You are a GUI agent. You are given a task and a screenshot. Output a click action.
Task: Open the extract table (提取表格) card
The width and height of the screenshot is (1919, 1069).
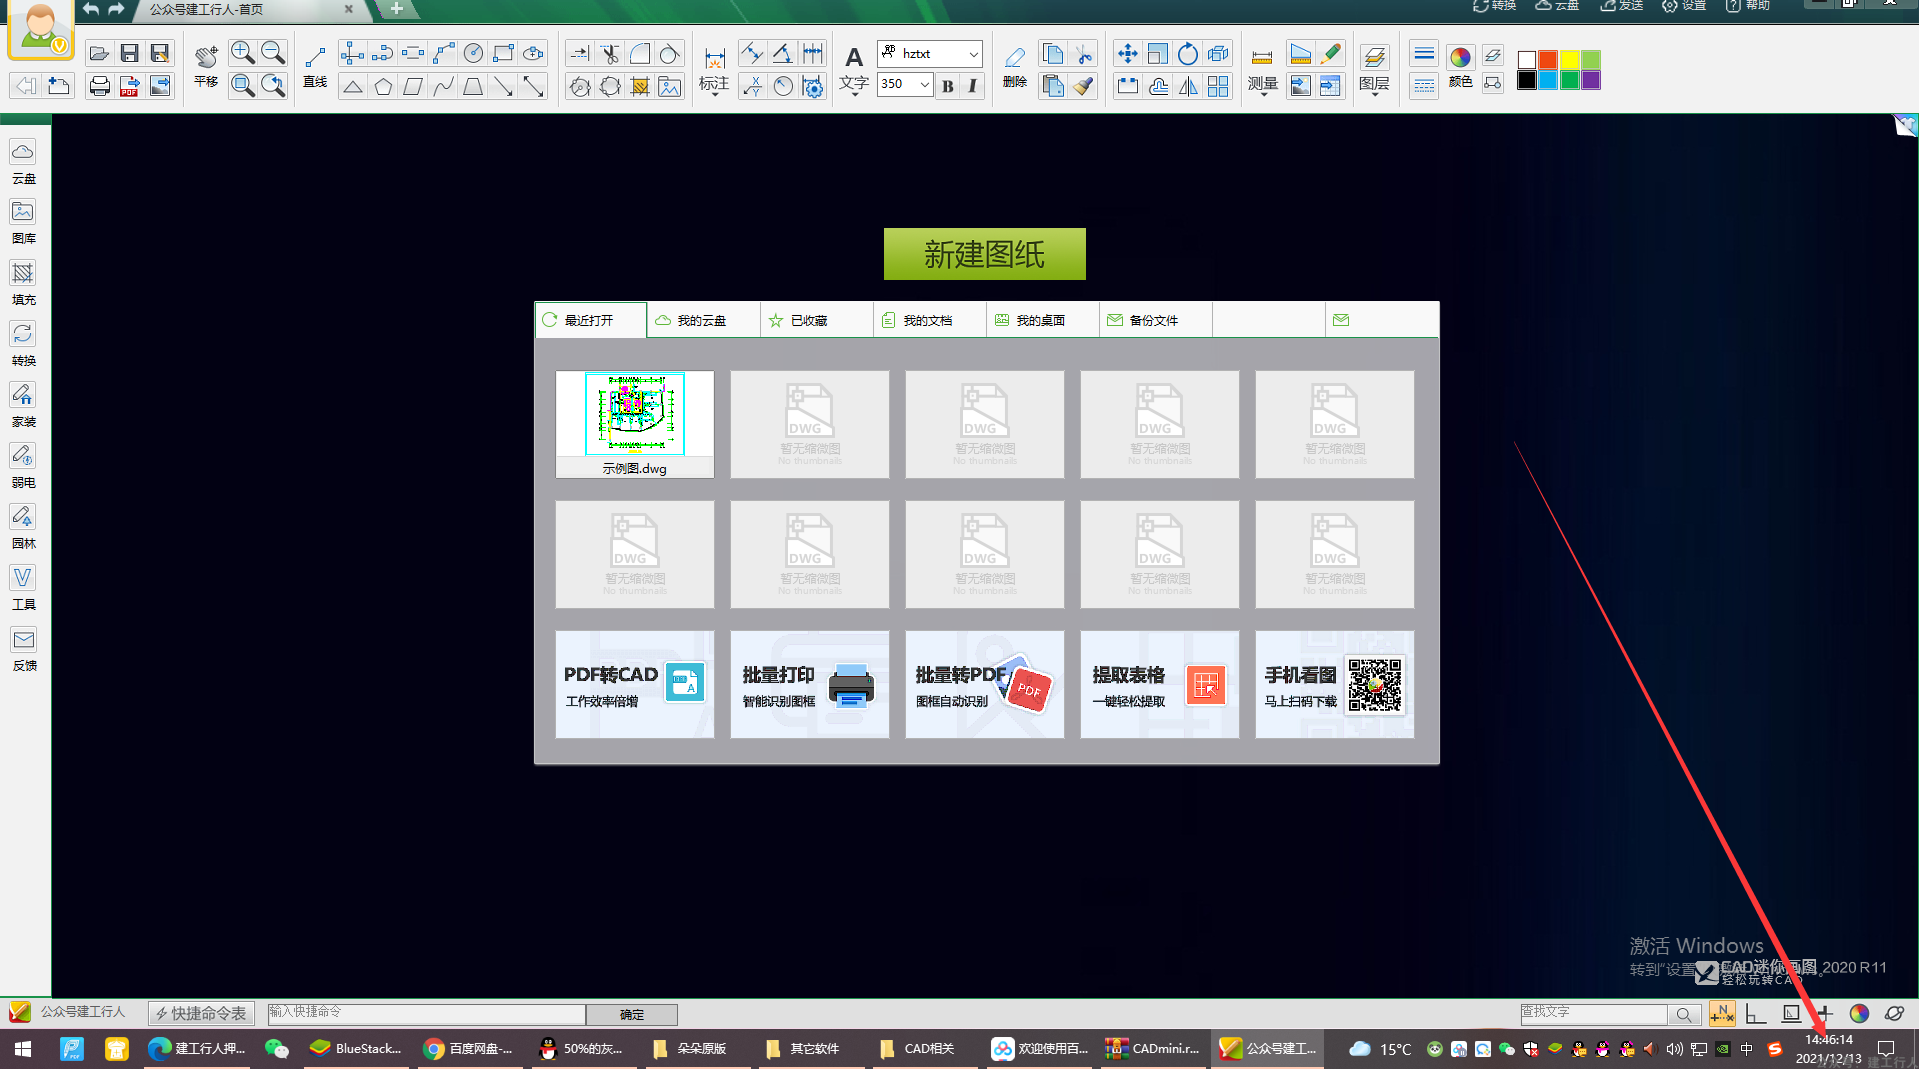1160,684
